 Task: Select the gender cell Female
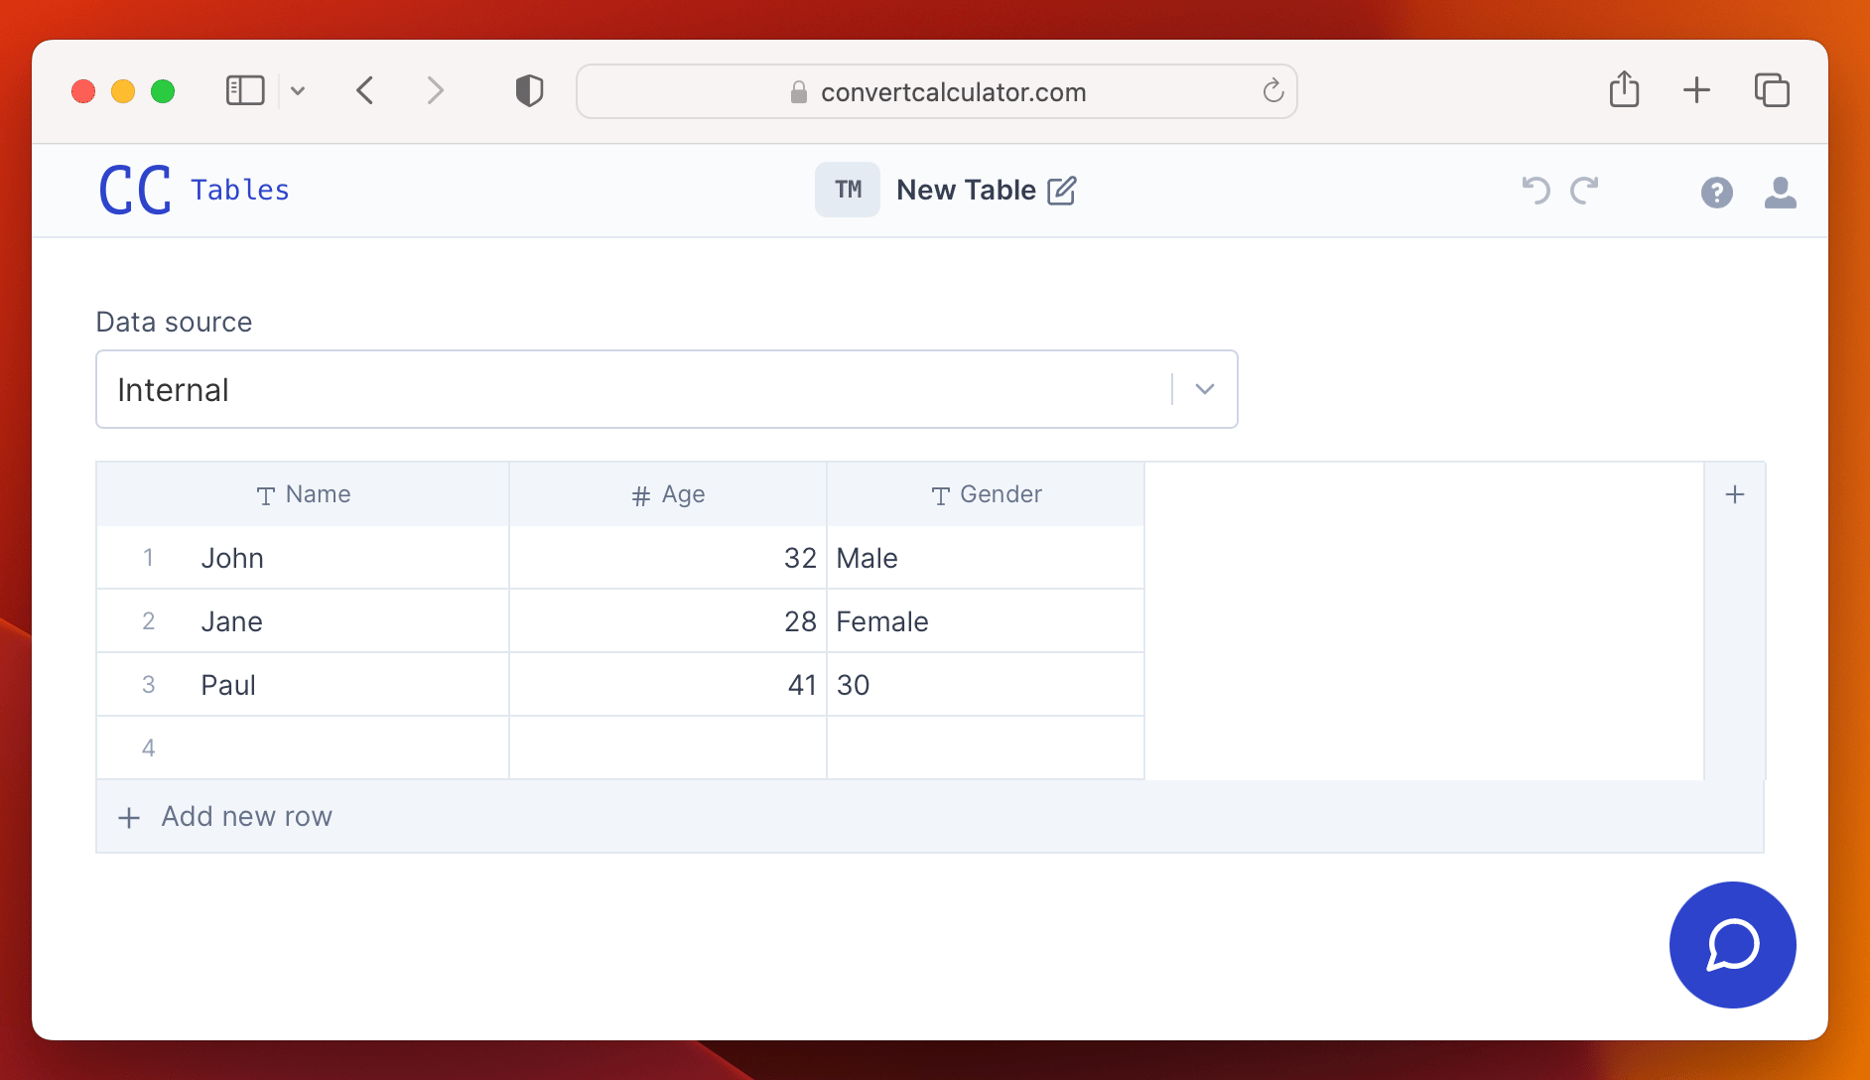986,621
